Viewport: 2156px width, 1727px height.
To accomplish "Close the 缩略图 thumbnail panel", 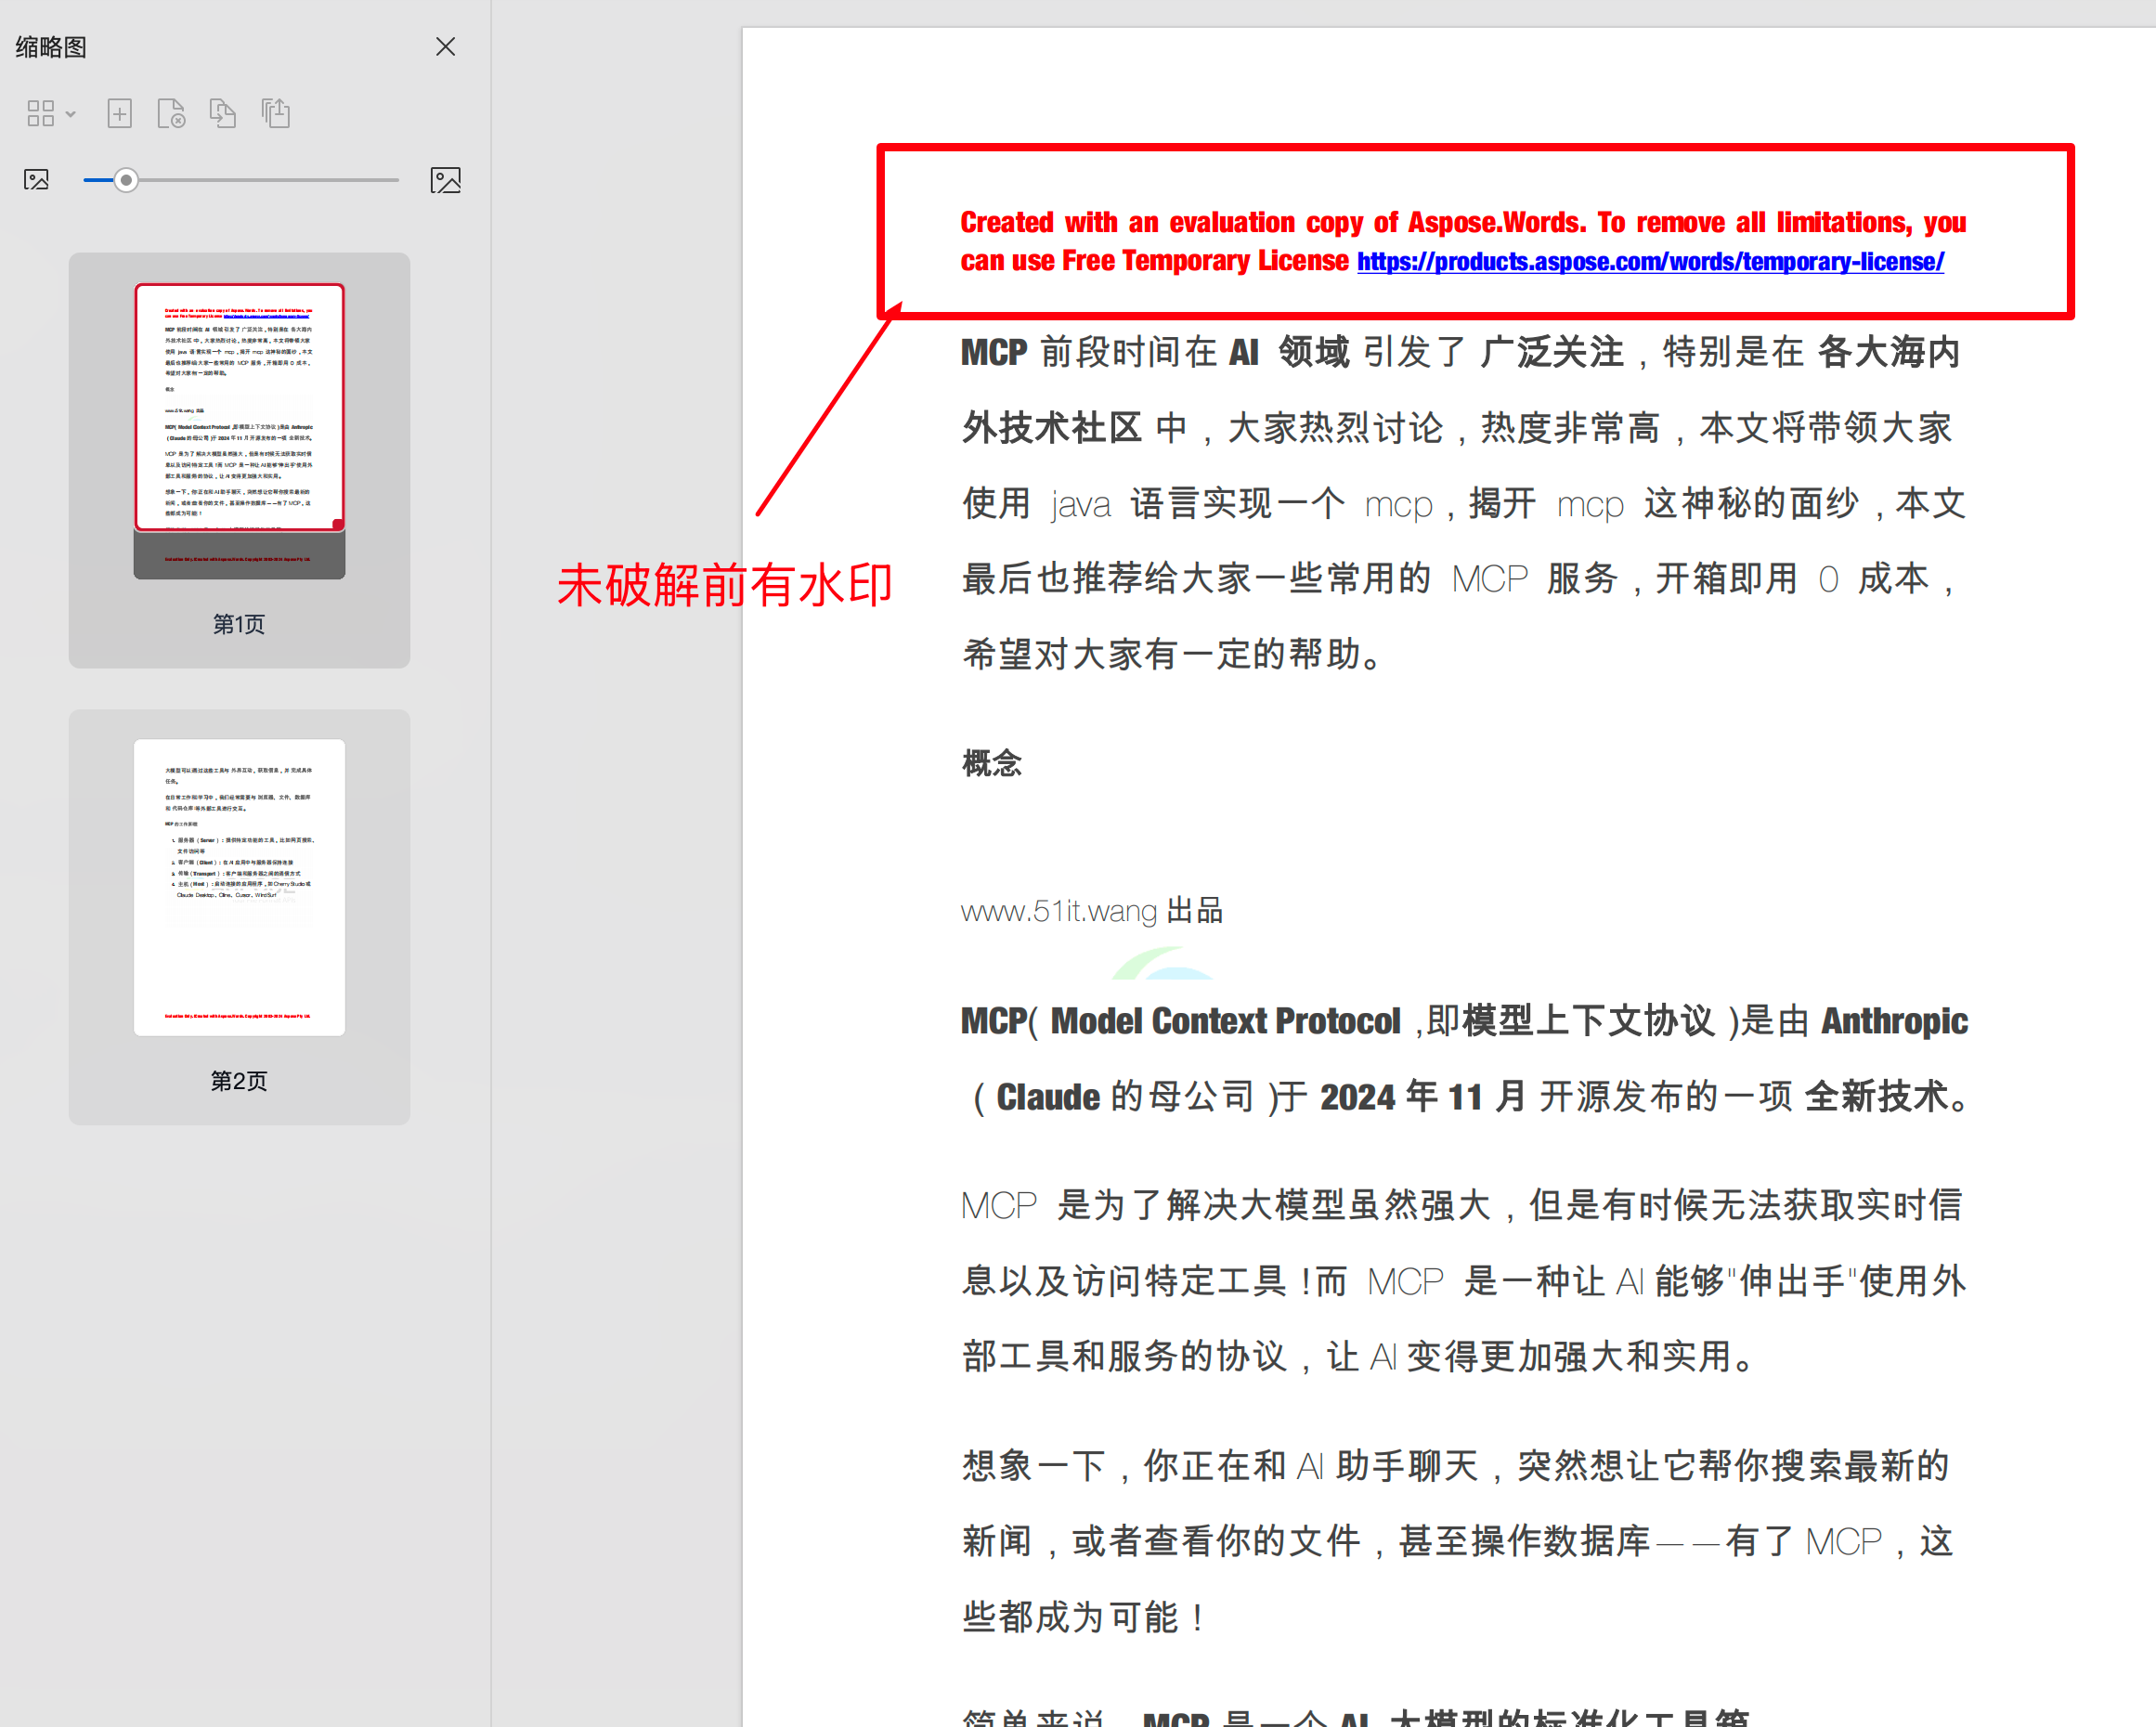I will click(x=445, y=47).
